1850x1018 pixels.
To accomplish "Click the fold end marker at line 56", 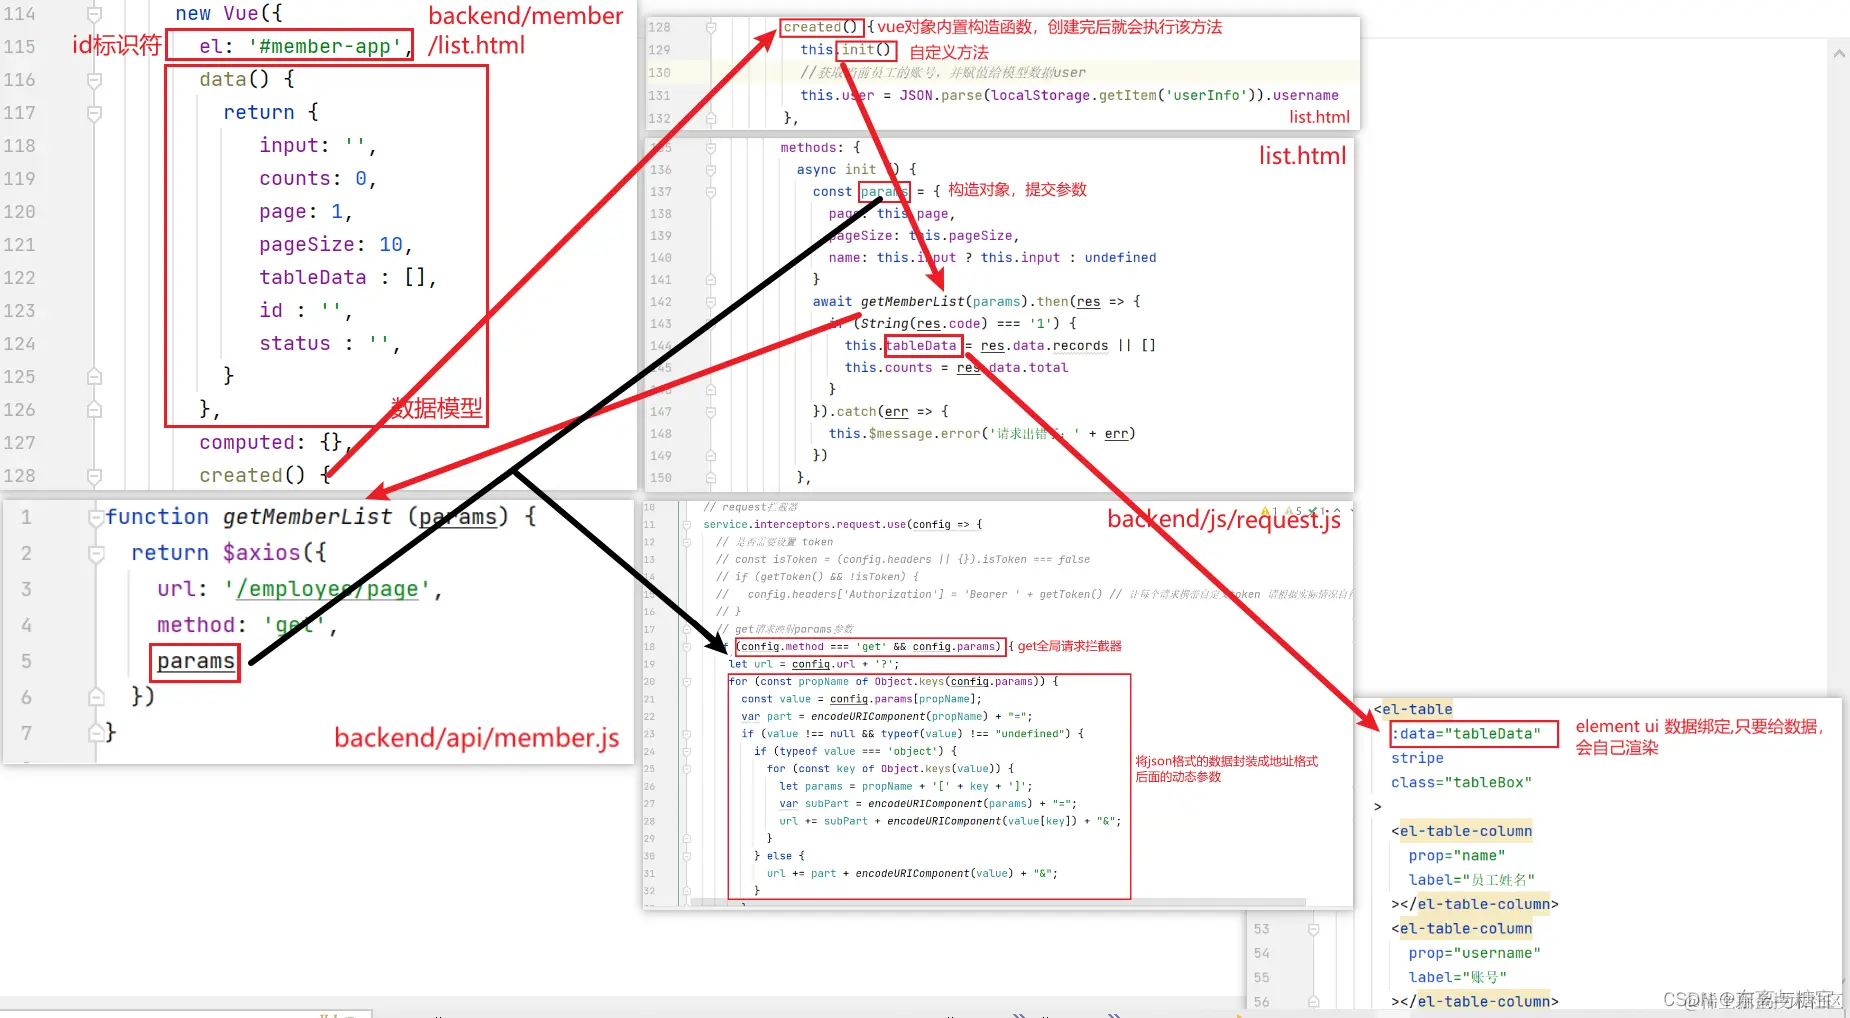I will tap(1314, 1002).
